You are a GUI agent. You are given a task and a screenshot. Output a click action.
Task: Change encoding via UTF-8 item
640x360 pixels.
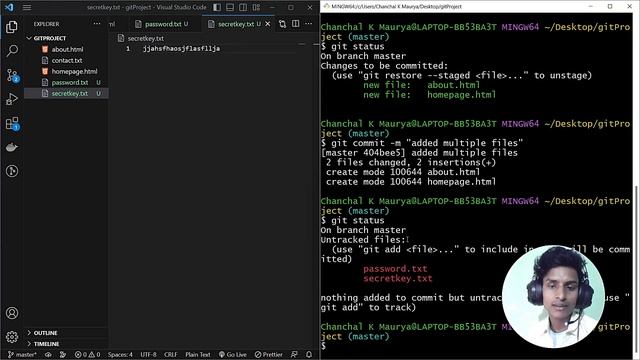pos(149,355)
